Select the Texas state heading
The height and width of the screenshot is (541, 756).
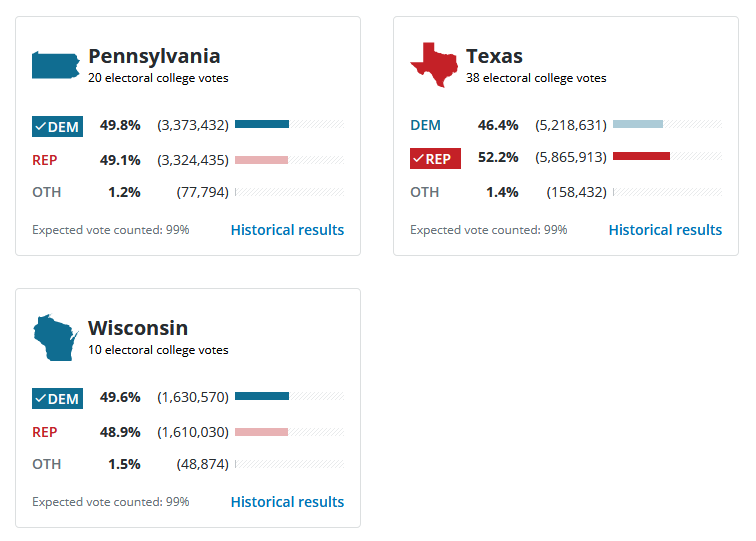coord(494,56)
